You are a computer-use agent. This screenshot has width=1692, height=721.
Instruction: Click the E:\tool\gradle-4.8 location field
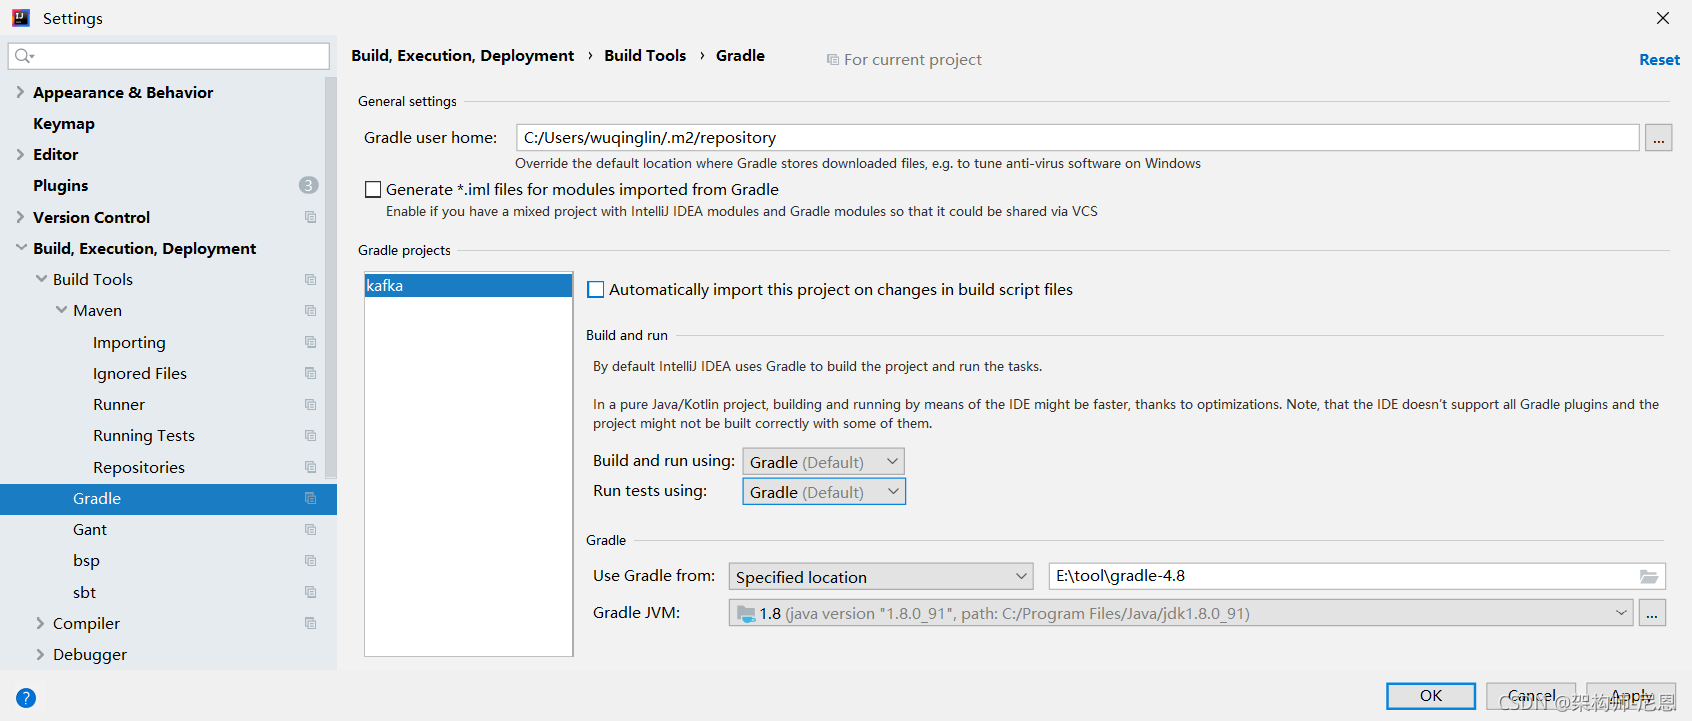(x=1357, y=576)
